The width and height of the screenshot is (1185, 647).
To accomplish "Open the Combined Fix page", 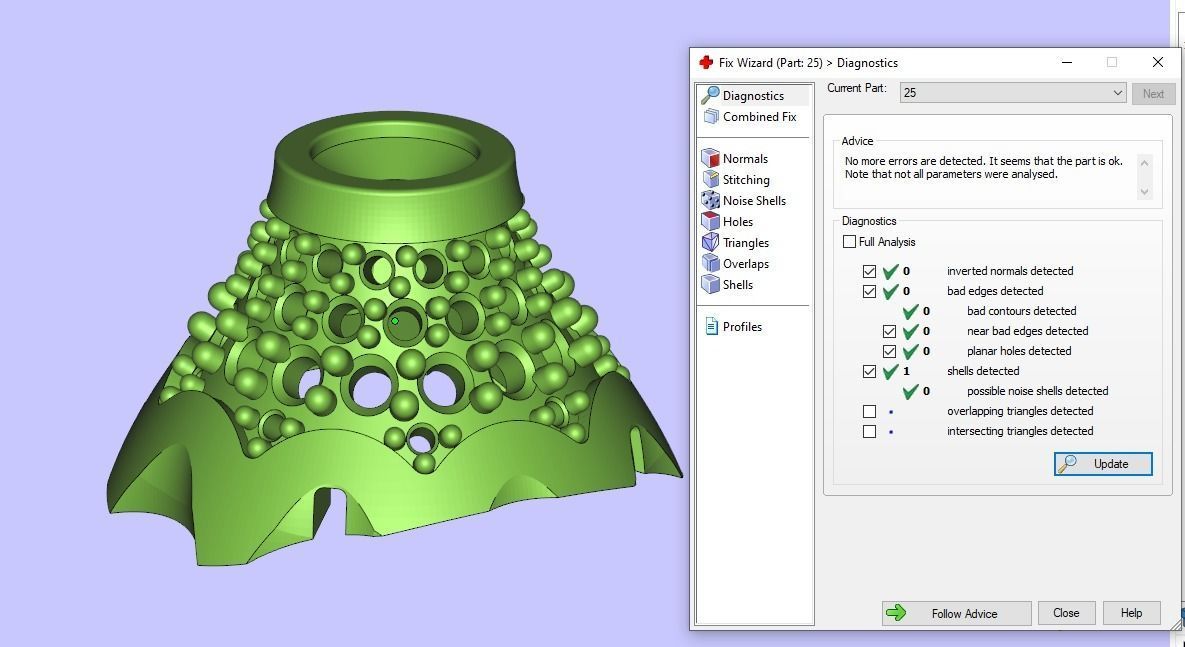I will tap(760, 116).
